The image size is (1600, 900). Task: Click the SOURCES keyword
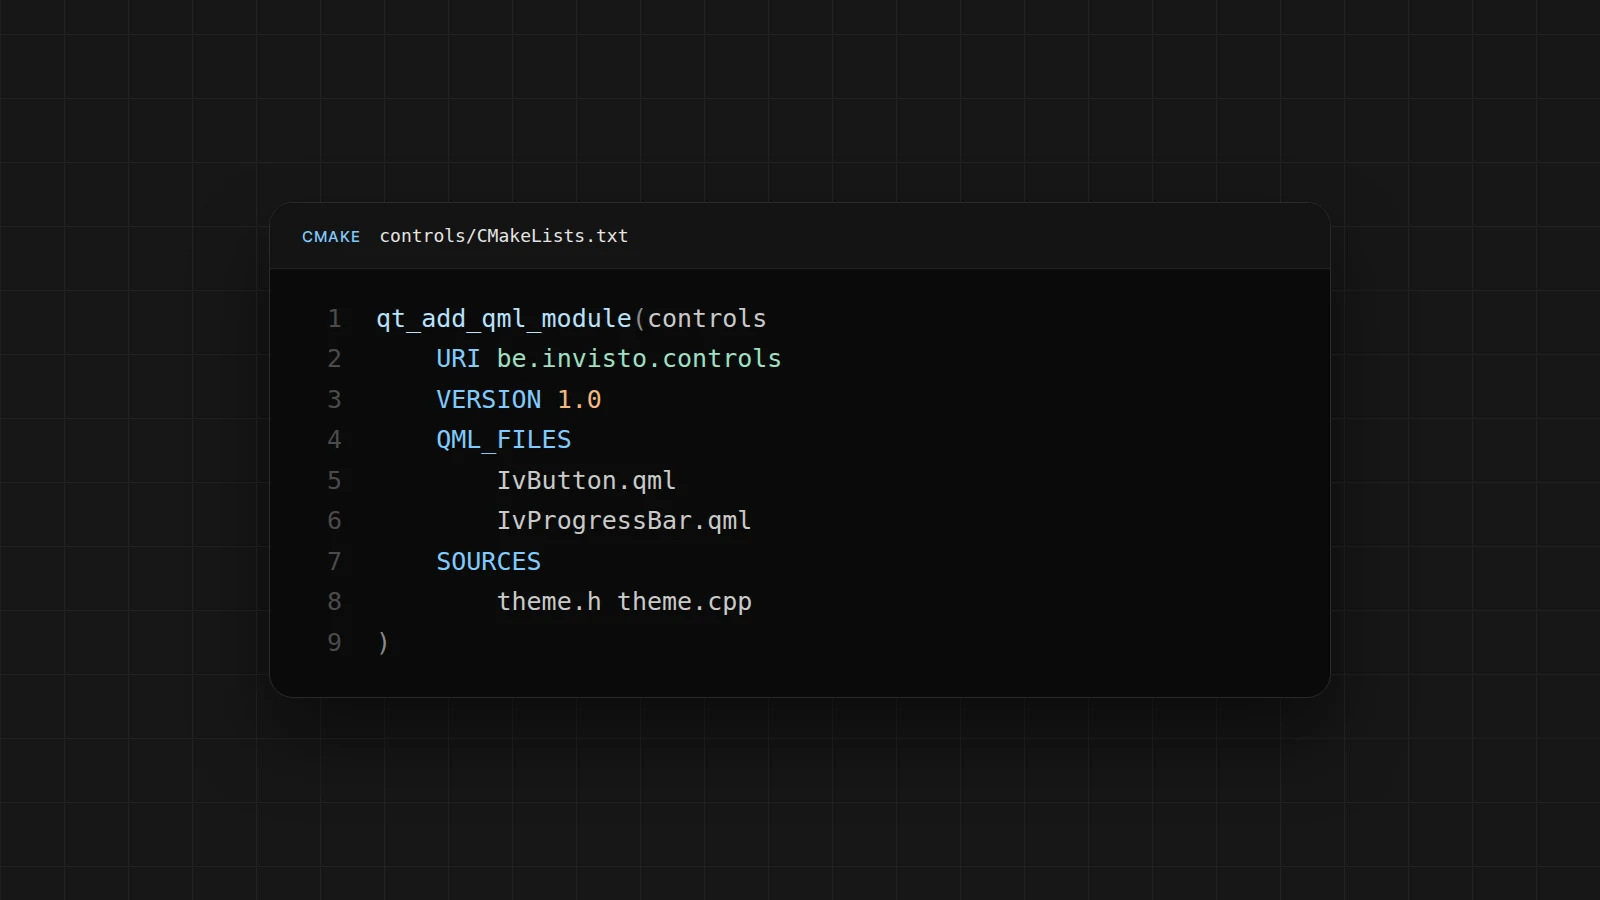tap(488, 562)
